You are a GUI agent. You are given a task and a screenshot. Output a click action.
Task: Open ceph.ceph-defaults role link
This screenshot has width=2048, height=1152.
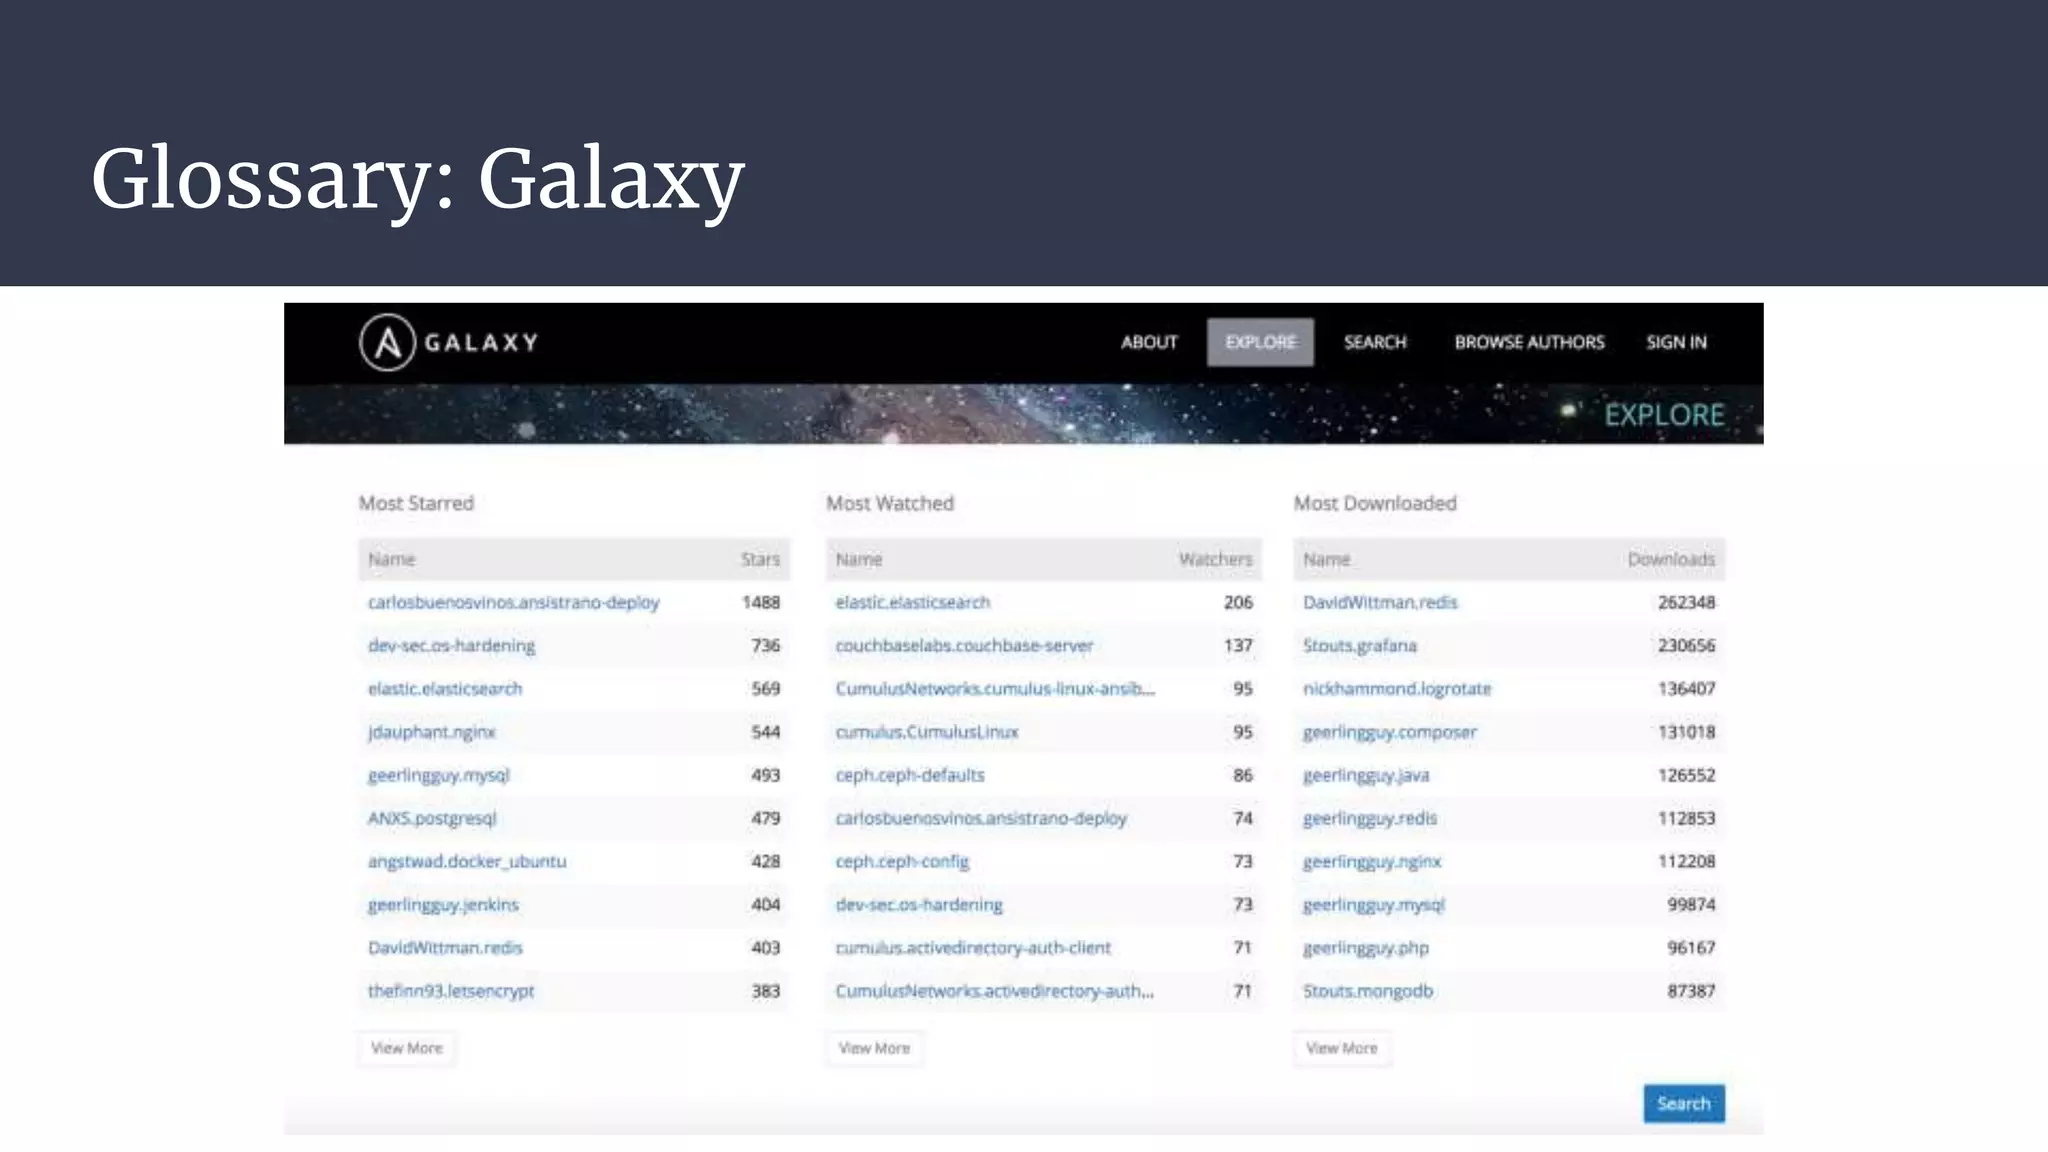pos(910,775)
